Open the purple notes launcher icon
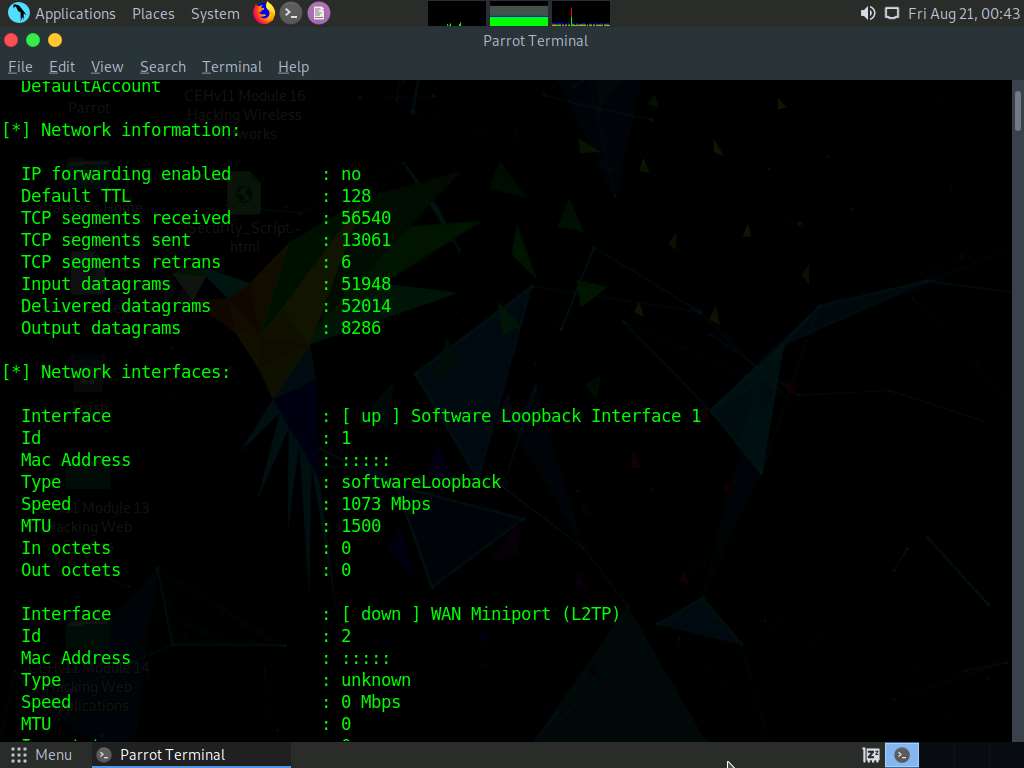This screenshot has width=1024, height=768. pyautogui.click(x=319, y=13)
